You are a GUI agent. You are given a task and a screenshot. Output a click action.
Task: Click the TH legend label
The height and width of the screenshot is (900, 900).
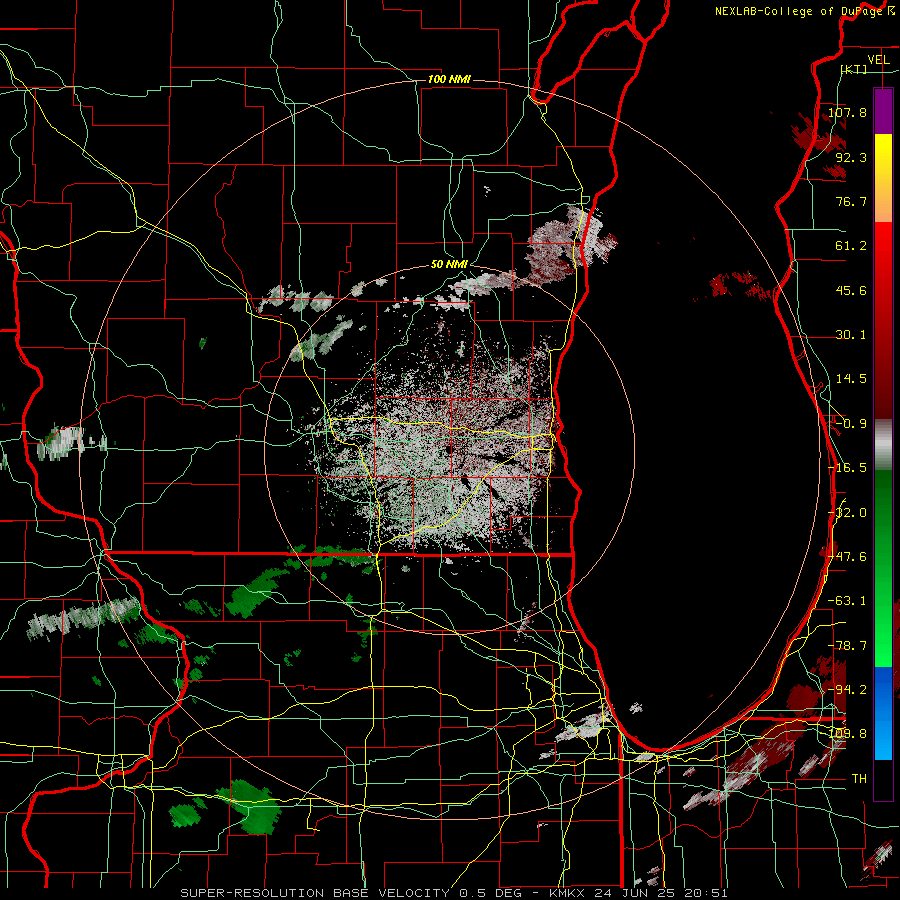(859, 779)
